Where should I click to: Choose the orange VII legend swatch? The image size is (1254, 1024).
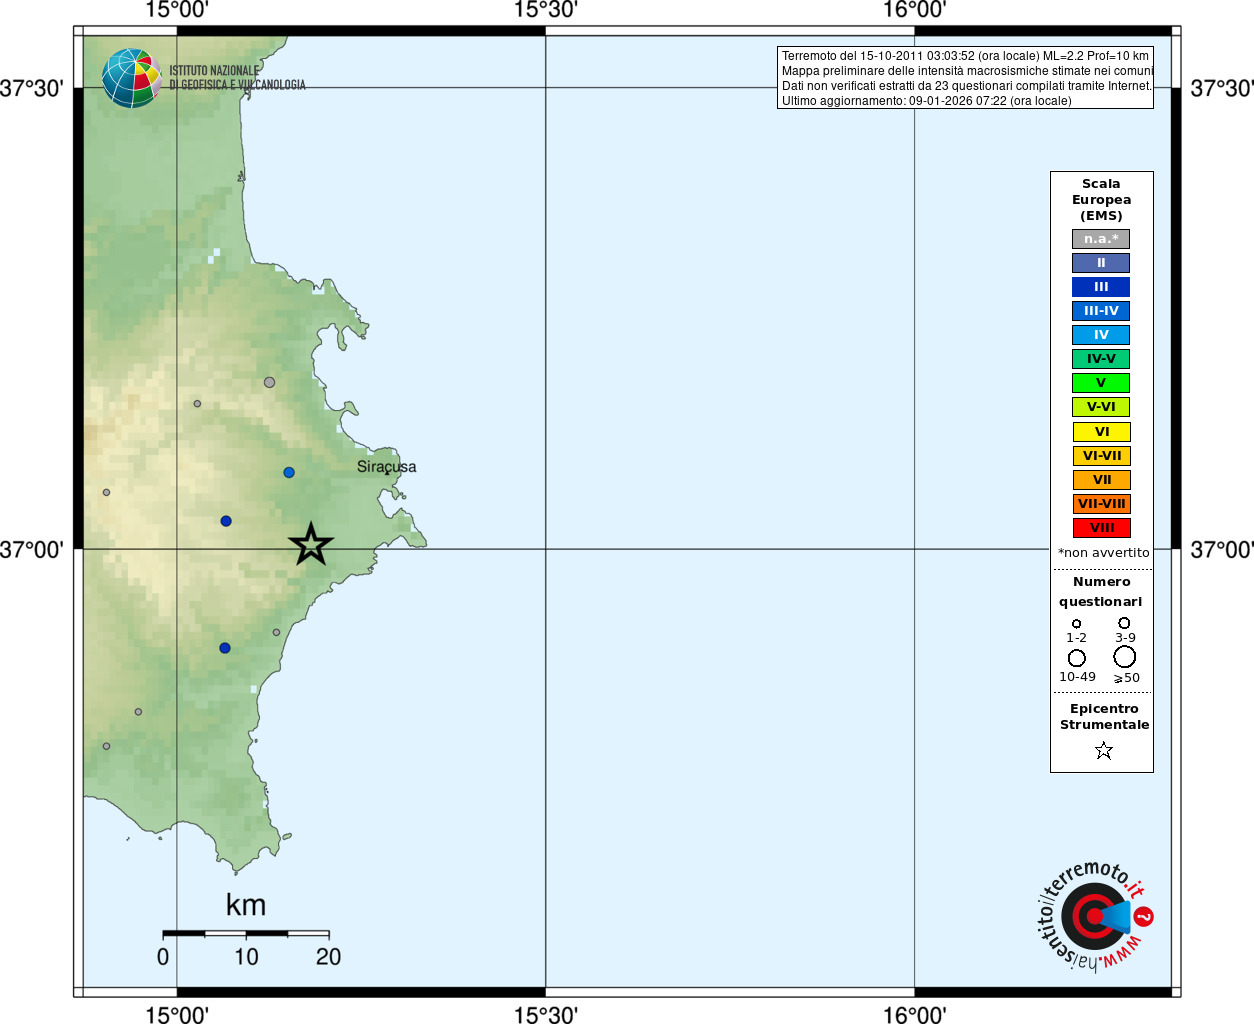pyautogui.click(x=1101, y=480)
